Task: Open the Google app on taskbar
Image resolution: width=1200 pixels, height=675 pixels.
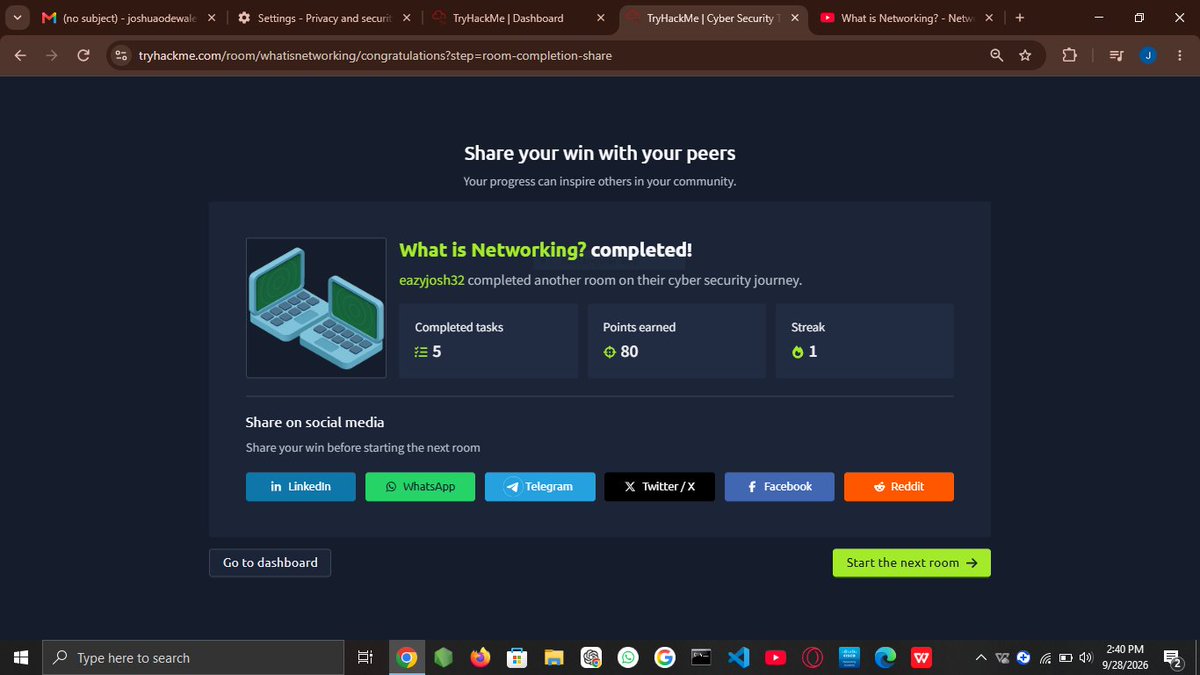Action: click(x=665, y=657)
